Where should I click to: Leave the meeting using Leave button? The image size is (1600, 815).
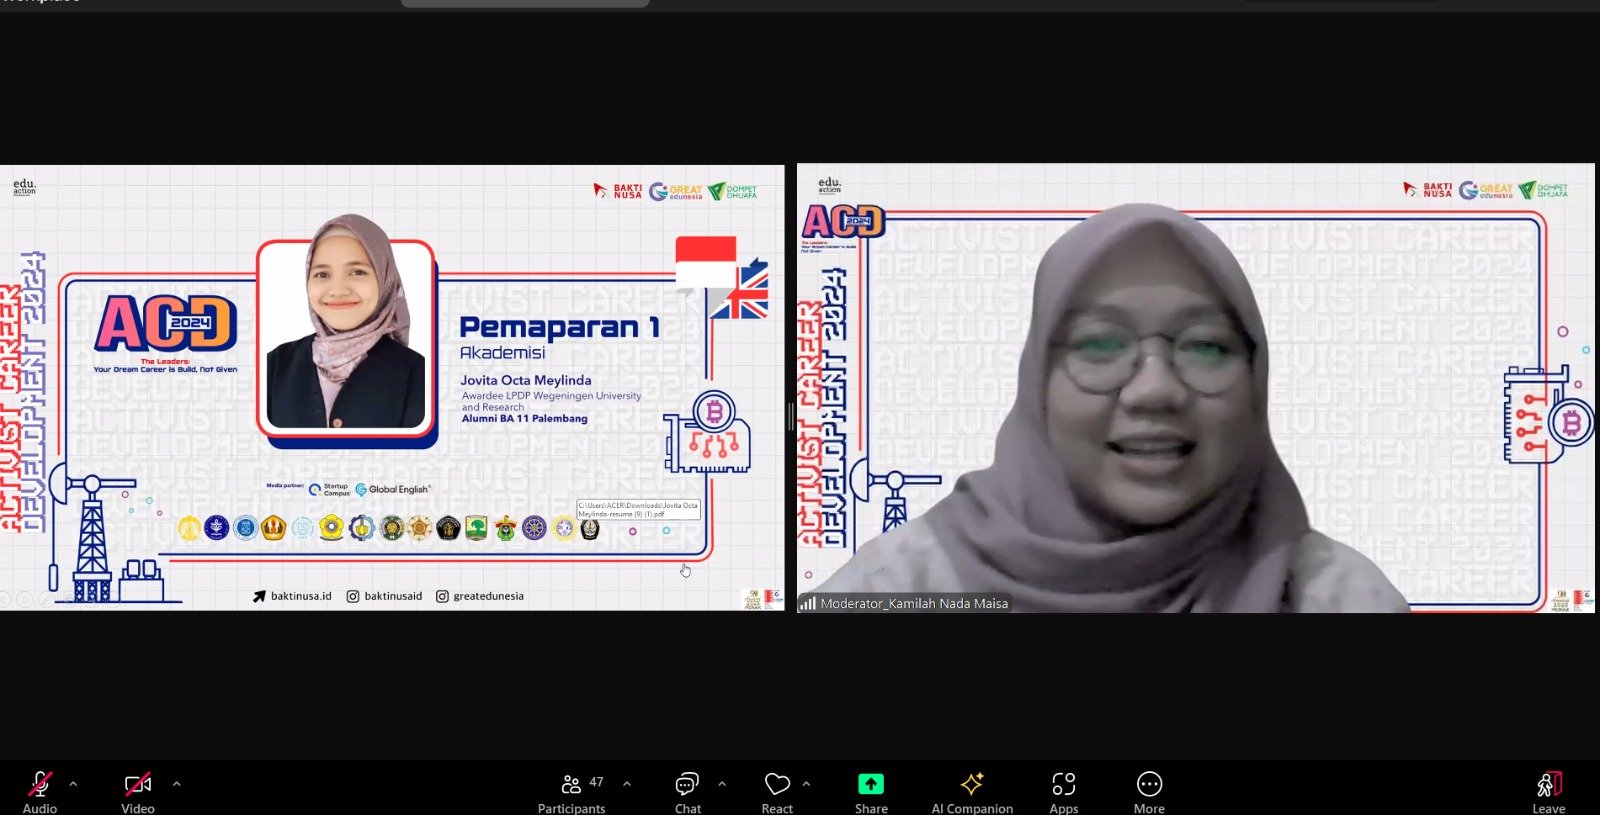[x=1548, y=784]
